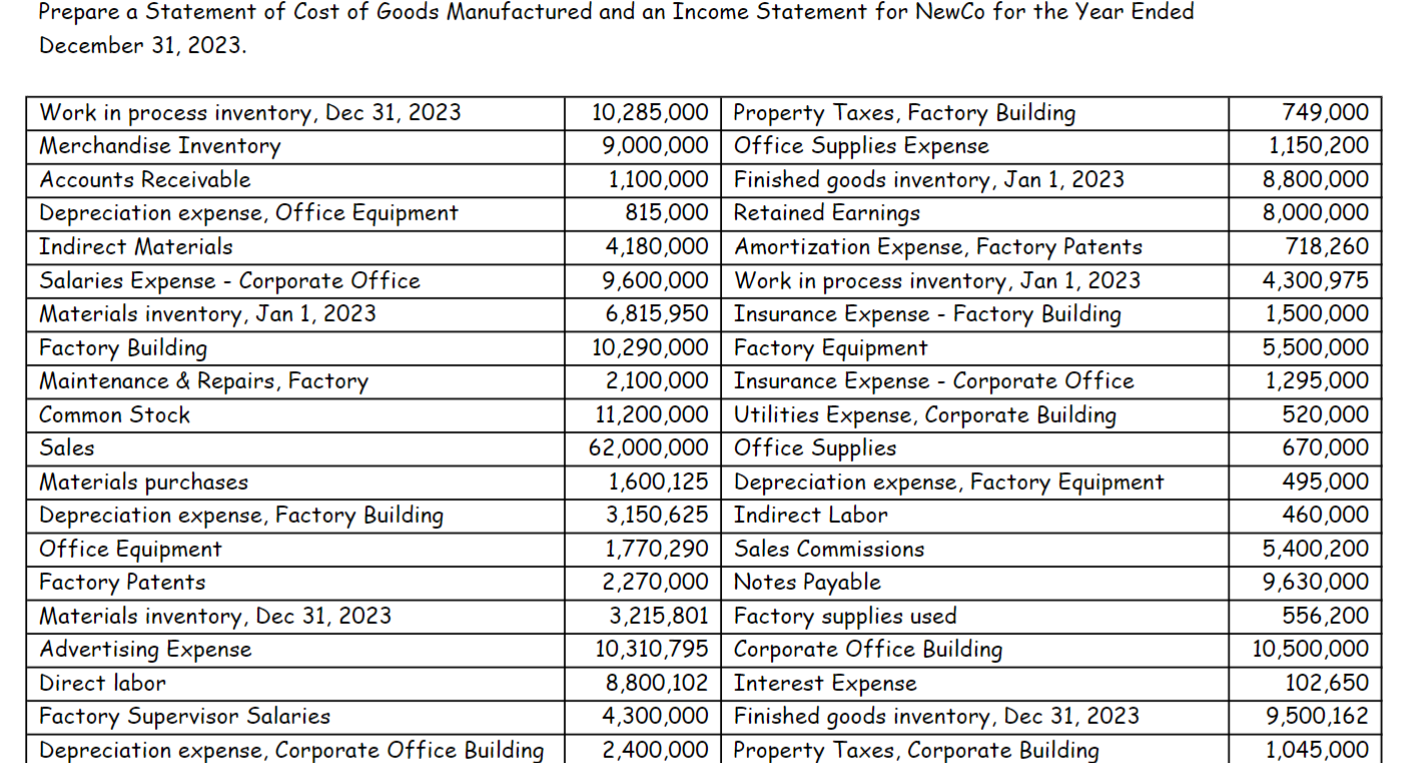Image resolution: width=1426 pixels, height=763 pixels.
Task: Click the 'Common Stock' label
Action: click(x=114, y=415)
